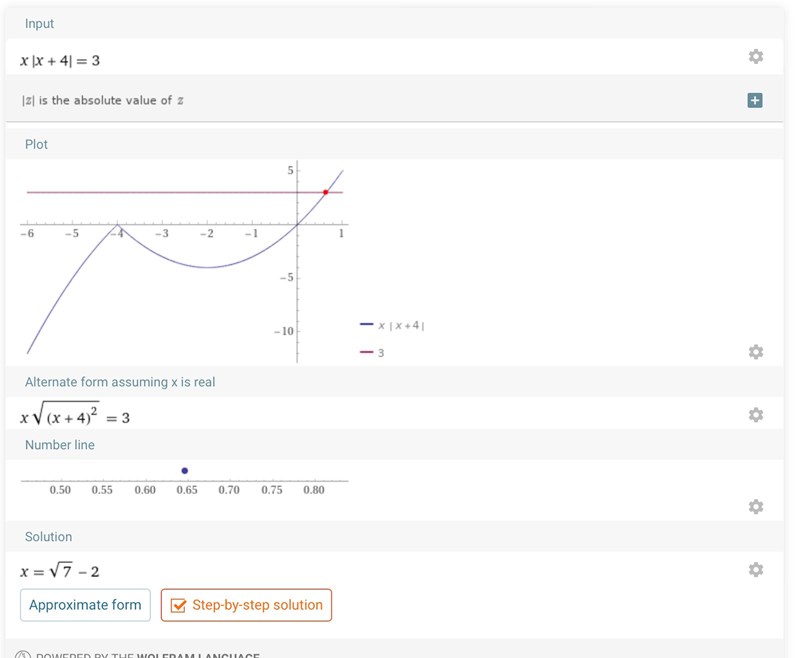
Task: Select the solution x = √7 − 2
Action: [x=60, y=571]
